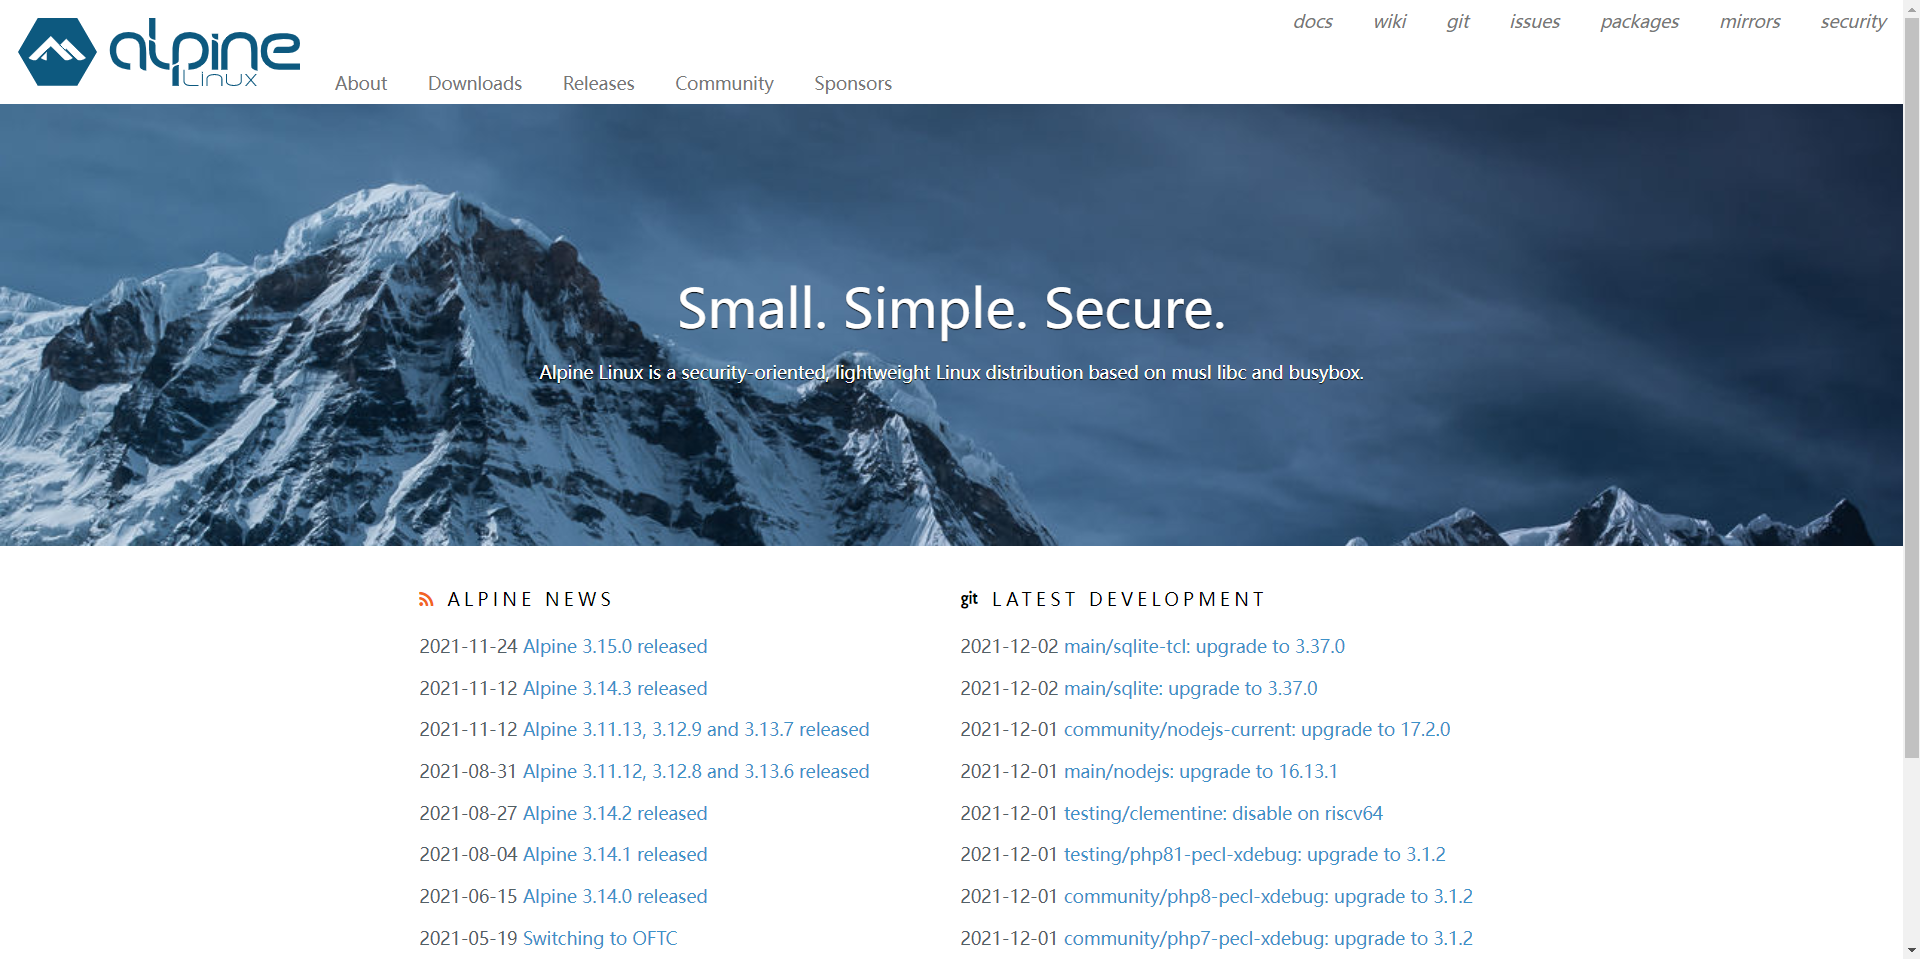The height and width of the screenshot is (959, 1920).
Task: Browse the packages database
Action: [1639, 21]
